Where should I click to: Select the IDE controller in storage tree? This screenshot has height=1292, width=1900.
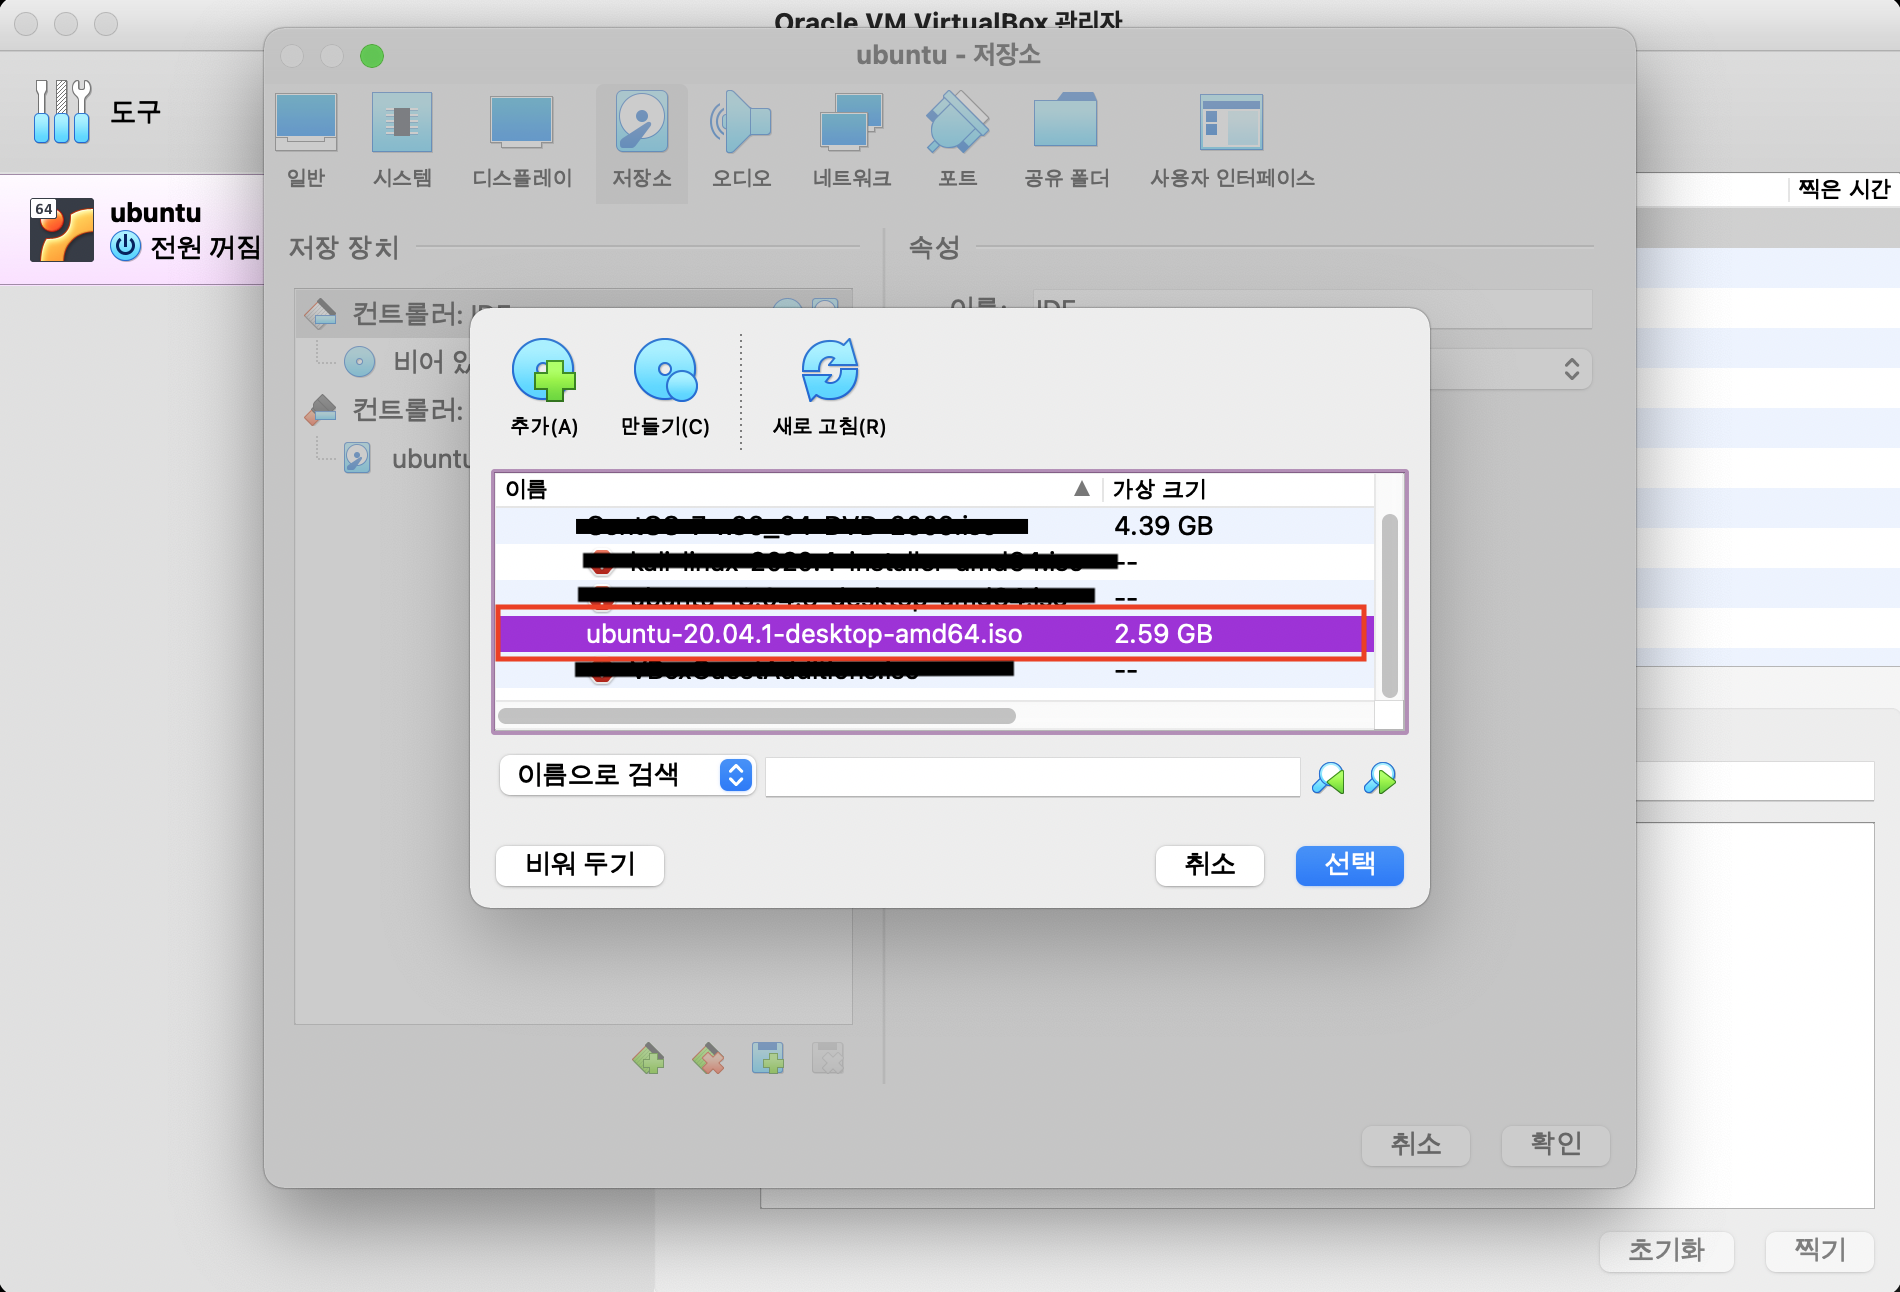386,314
